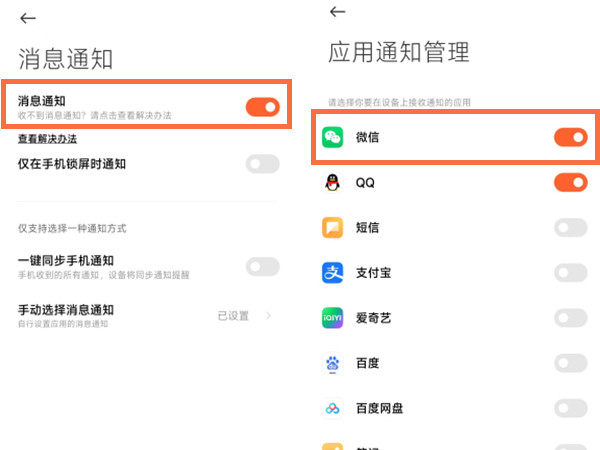This screenshot has width=600, height=450.
Task: Enable 仅在手机锁屏时通知 toggle
Action: coord(262,164)
